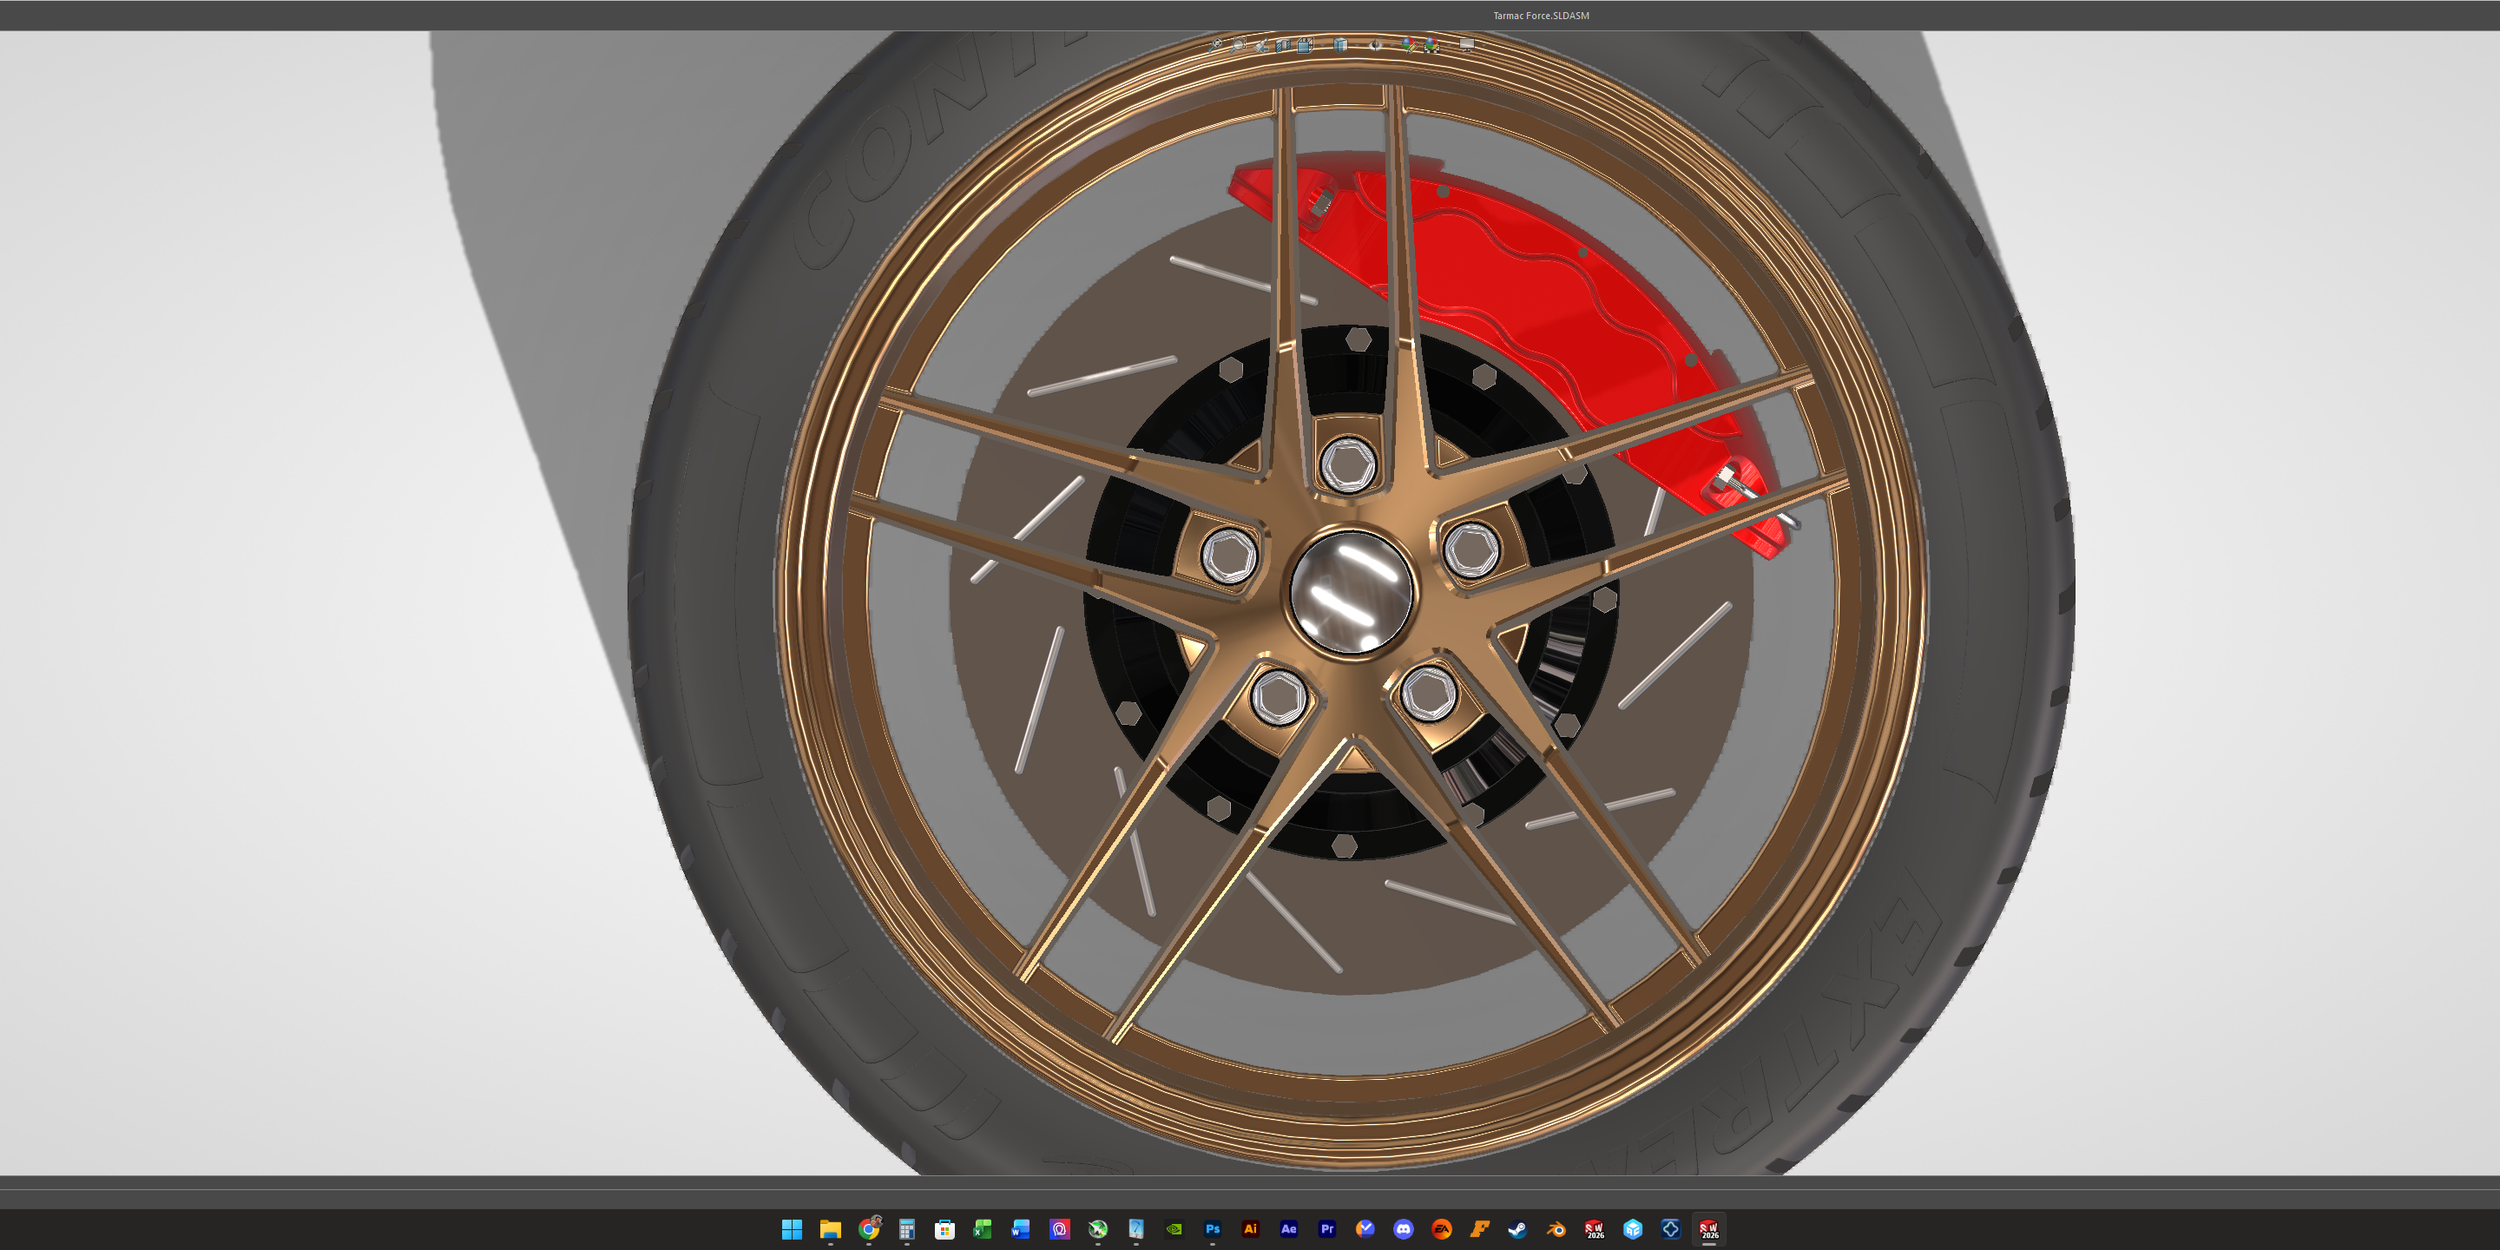
Task: Select the red brake caliper
Action: 1540,300
